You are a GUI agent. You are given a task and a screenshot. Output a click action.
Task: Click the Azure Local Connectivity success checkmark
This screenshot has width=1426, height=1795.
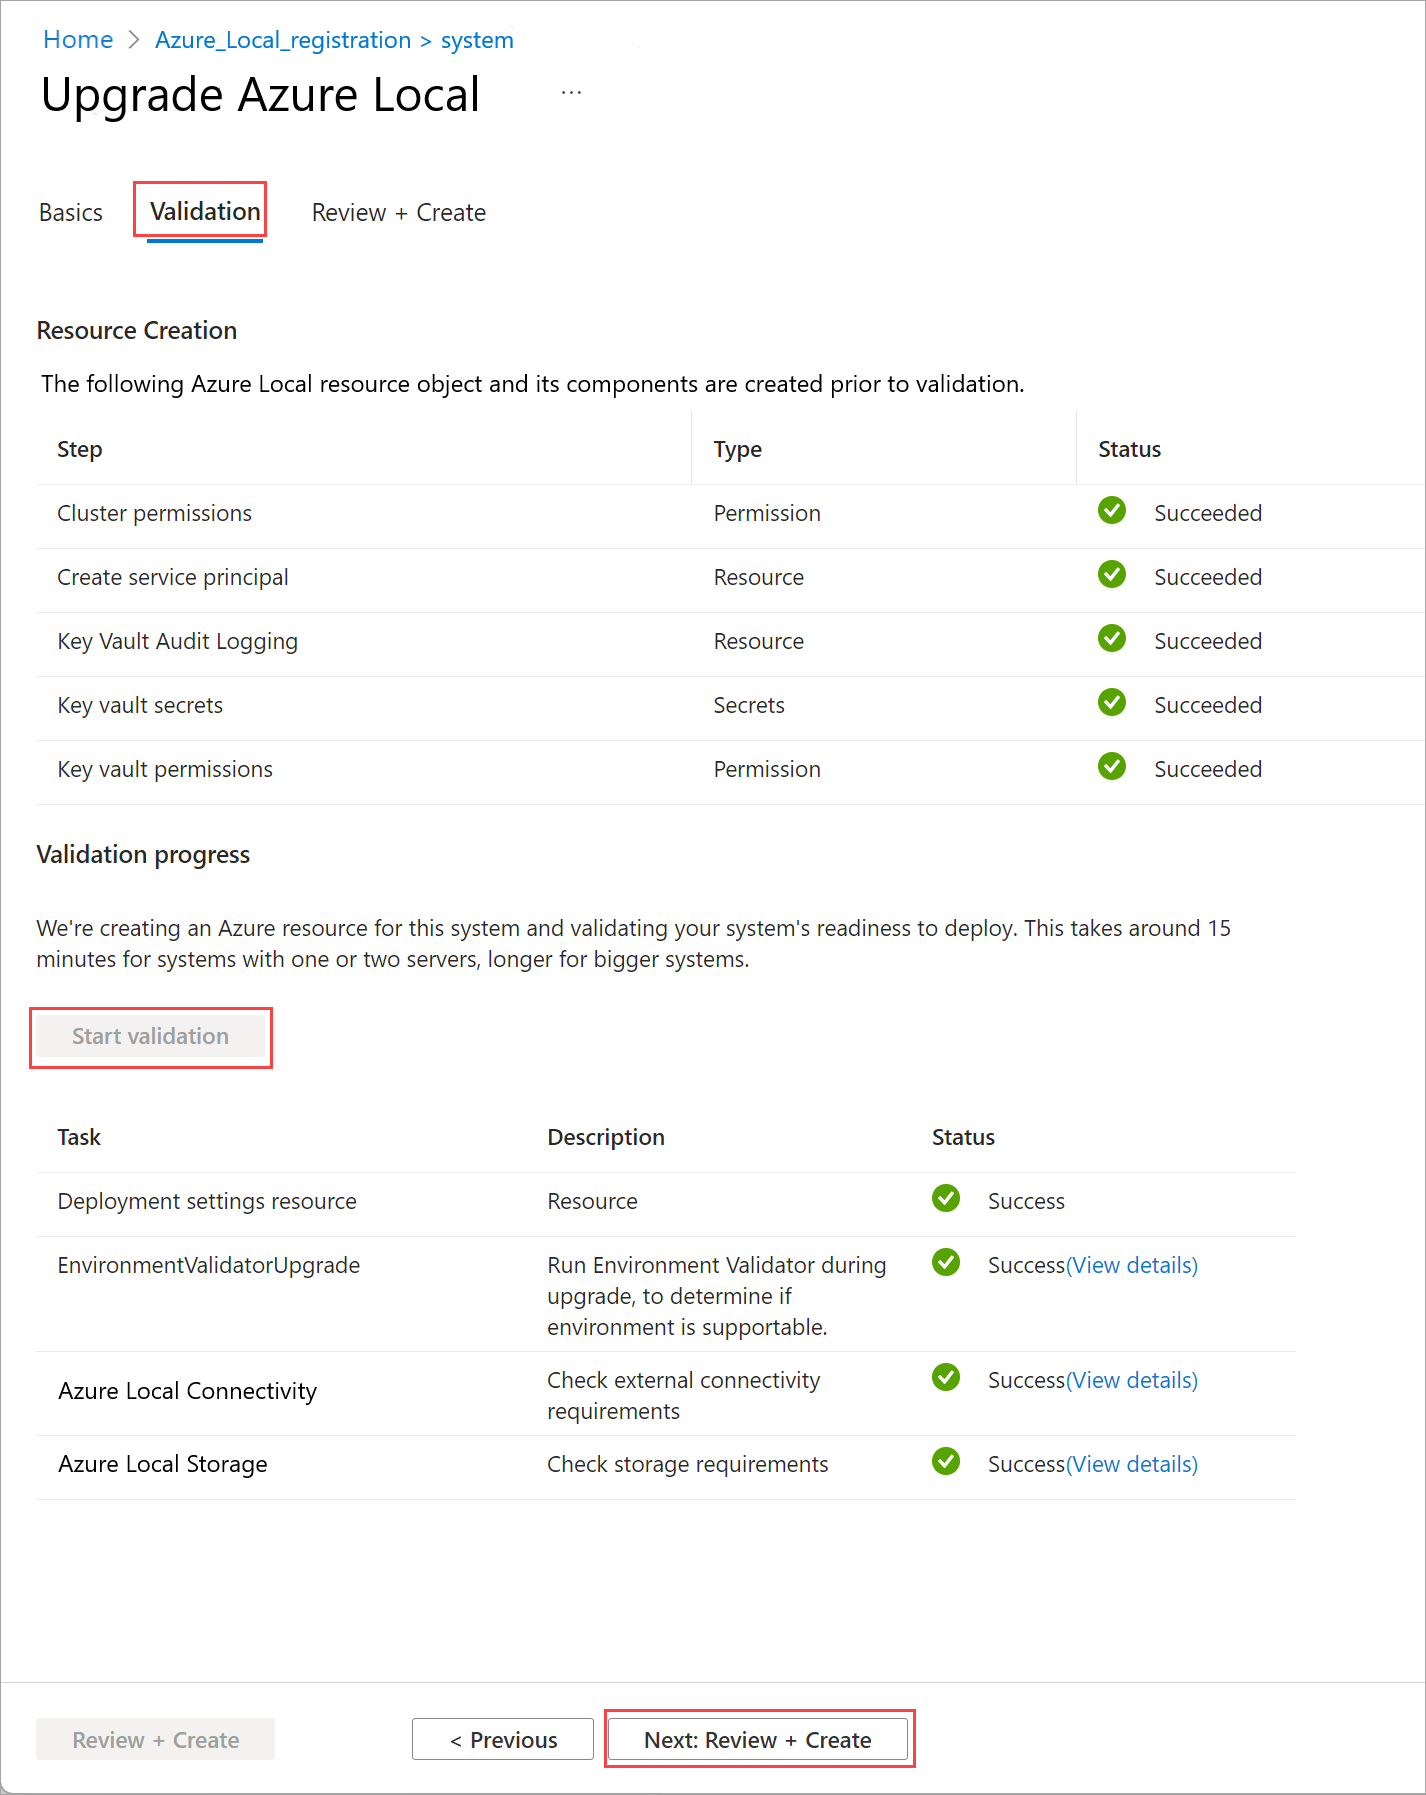945,1378
